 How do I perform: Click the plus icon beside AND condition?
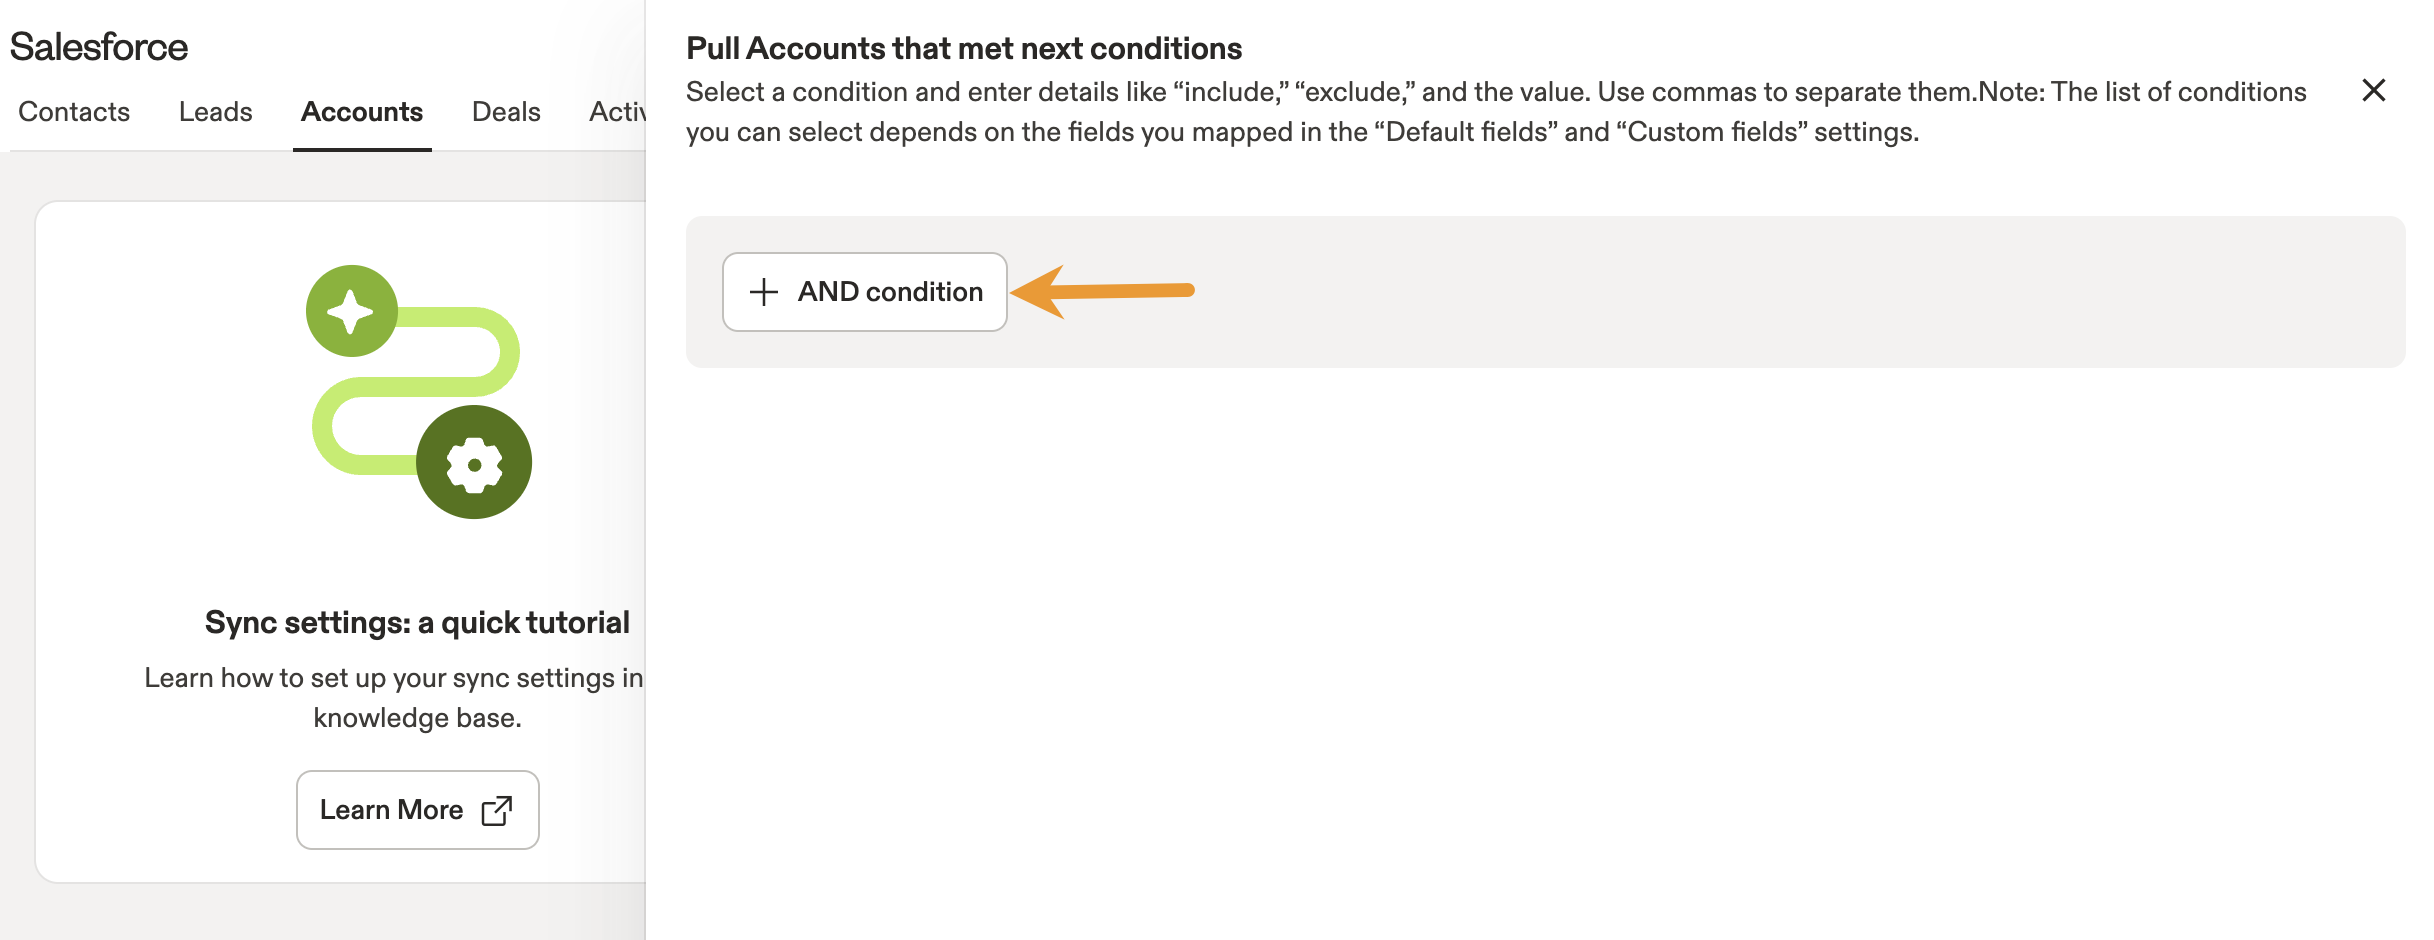click(x=764, y=292)
